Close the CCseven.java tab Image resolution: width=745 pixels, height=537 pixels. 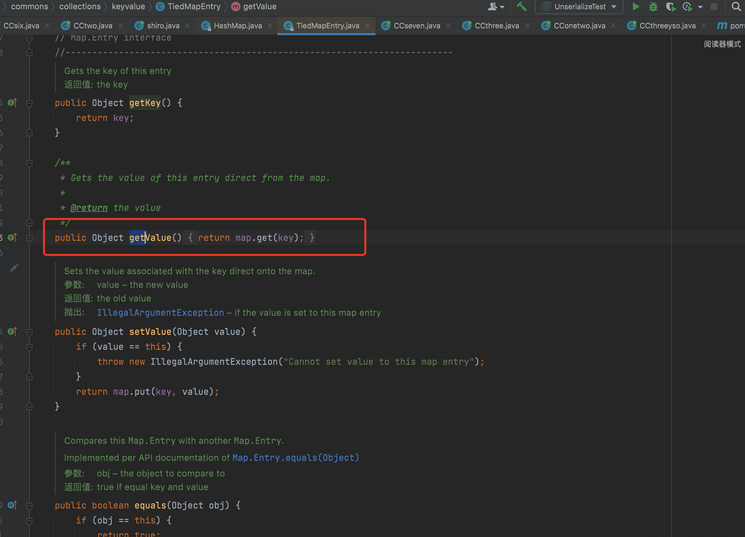448,26
